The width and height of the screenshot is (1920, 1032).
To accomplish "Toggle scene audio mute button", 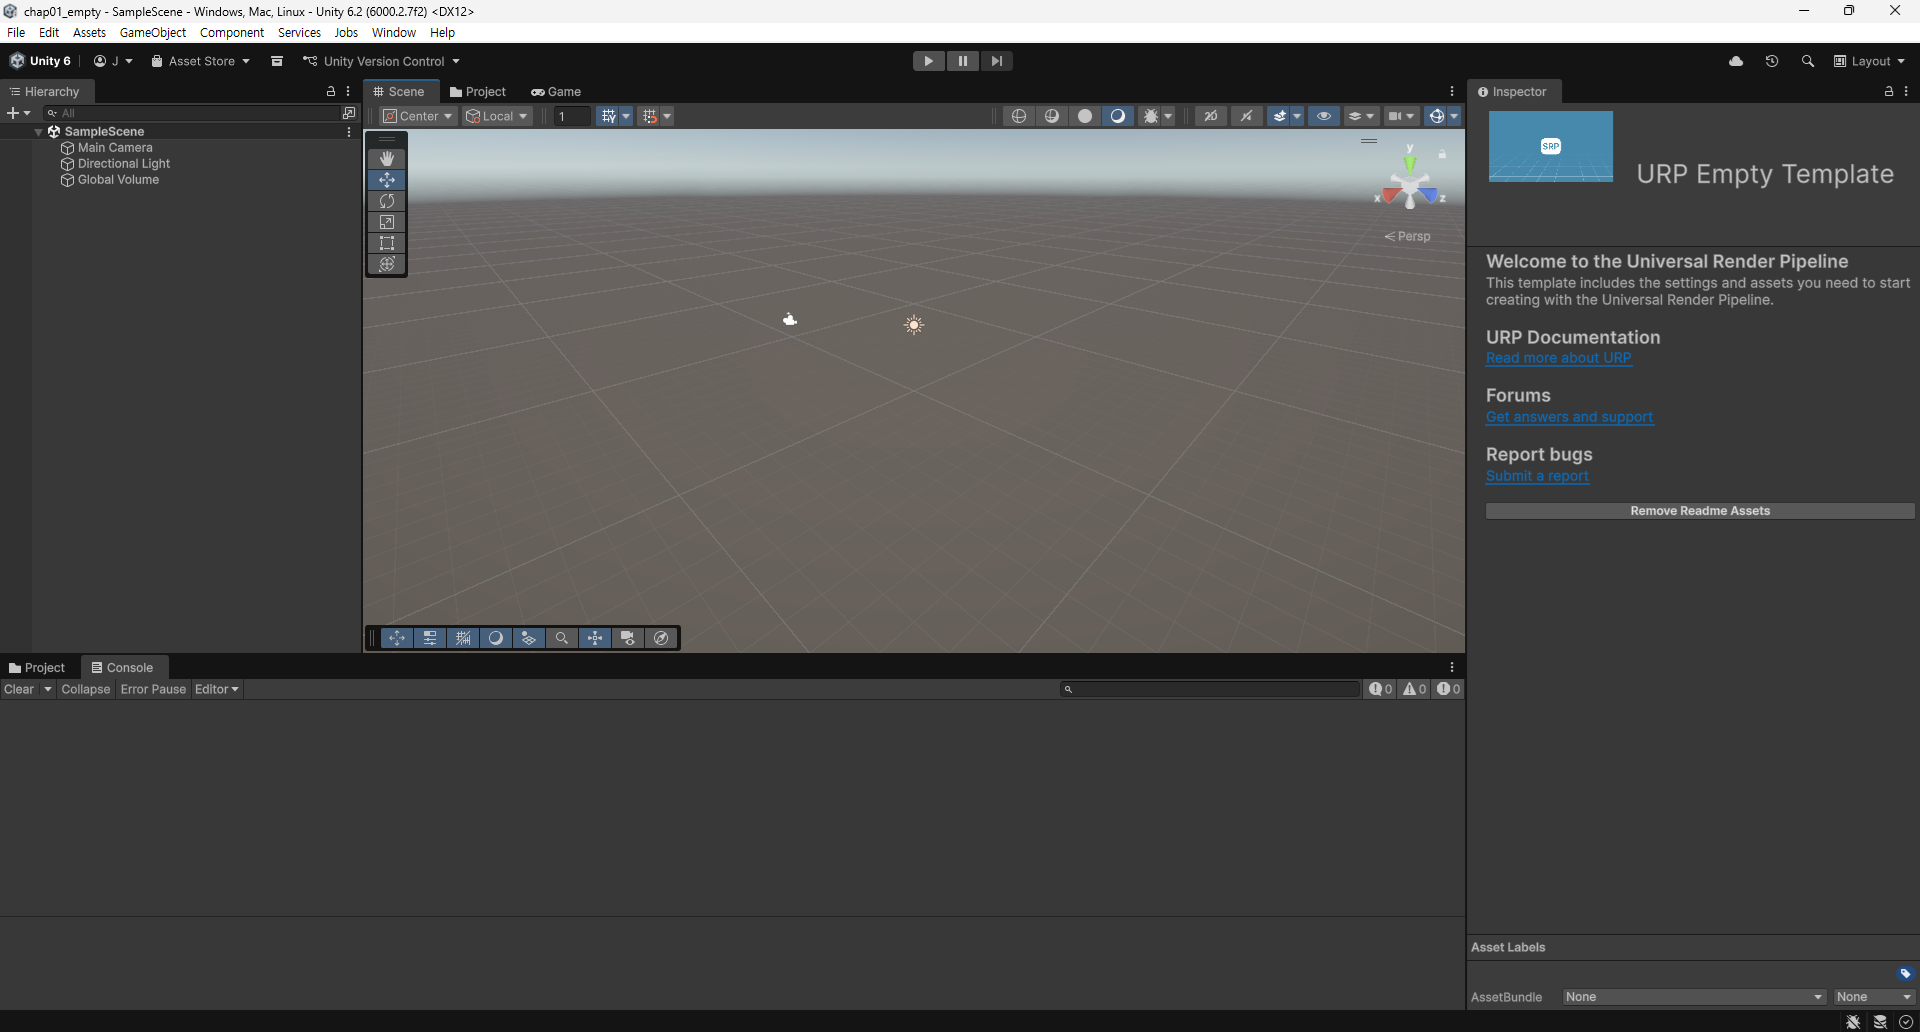I will pos(1246,116).
